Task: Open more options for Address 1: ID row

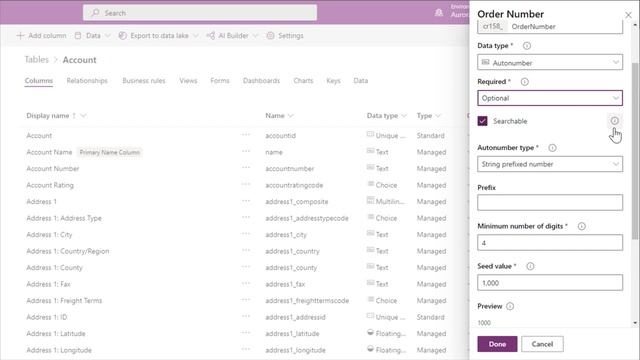Action: click(245, 316)
